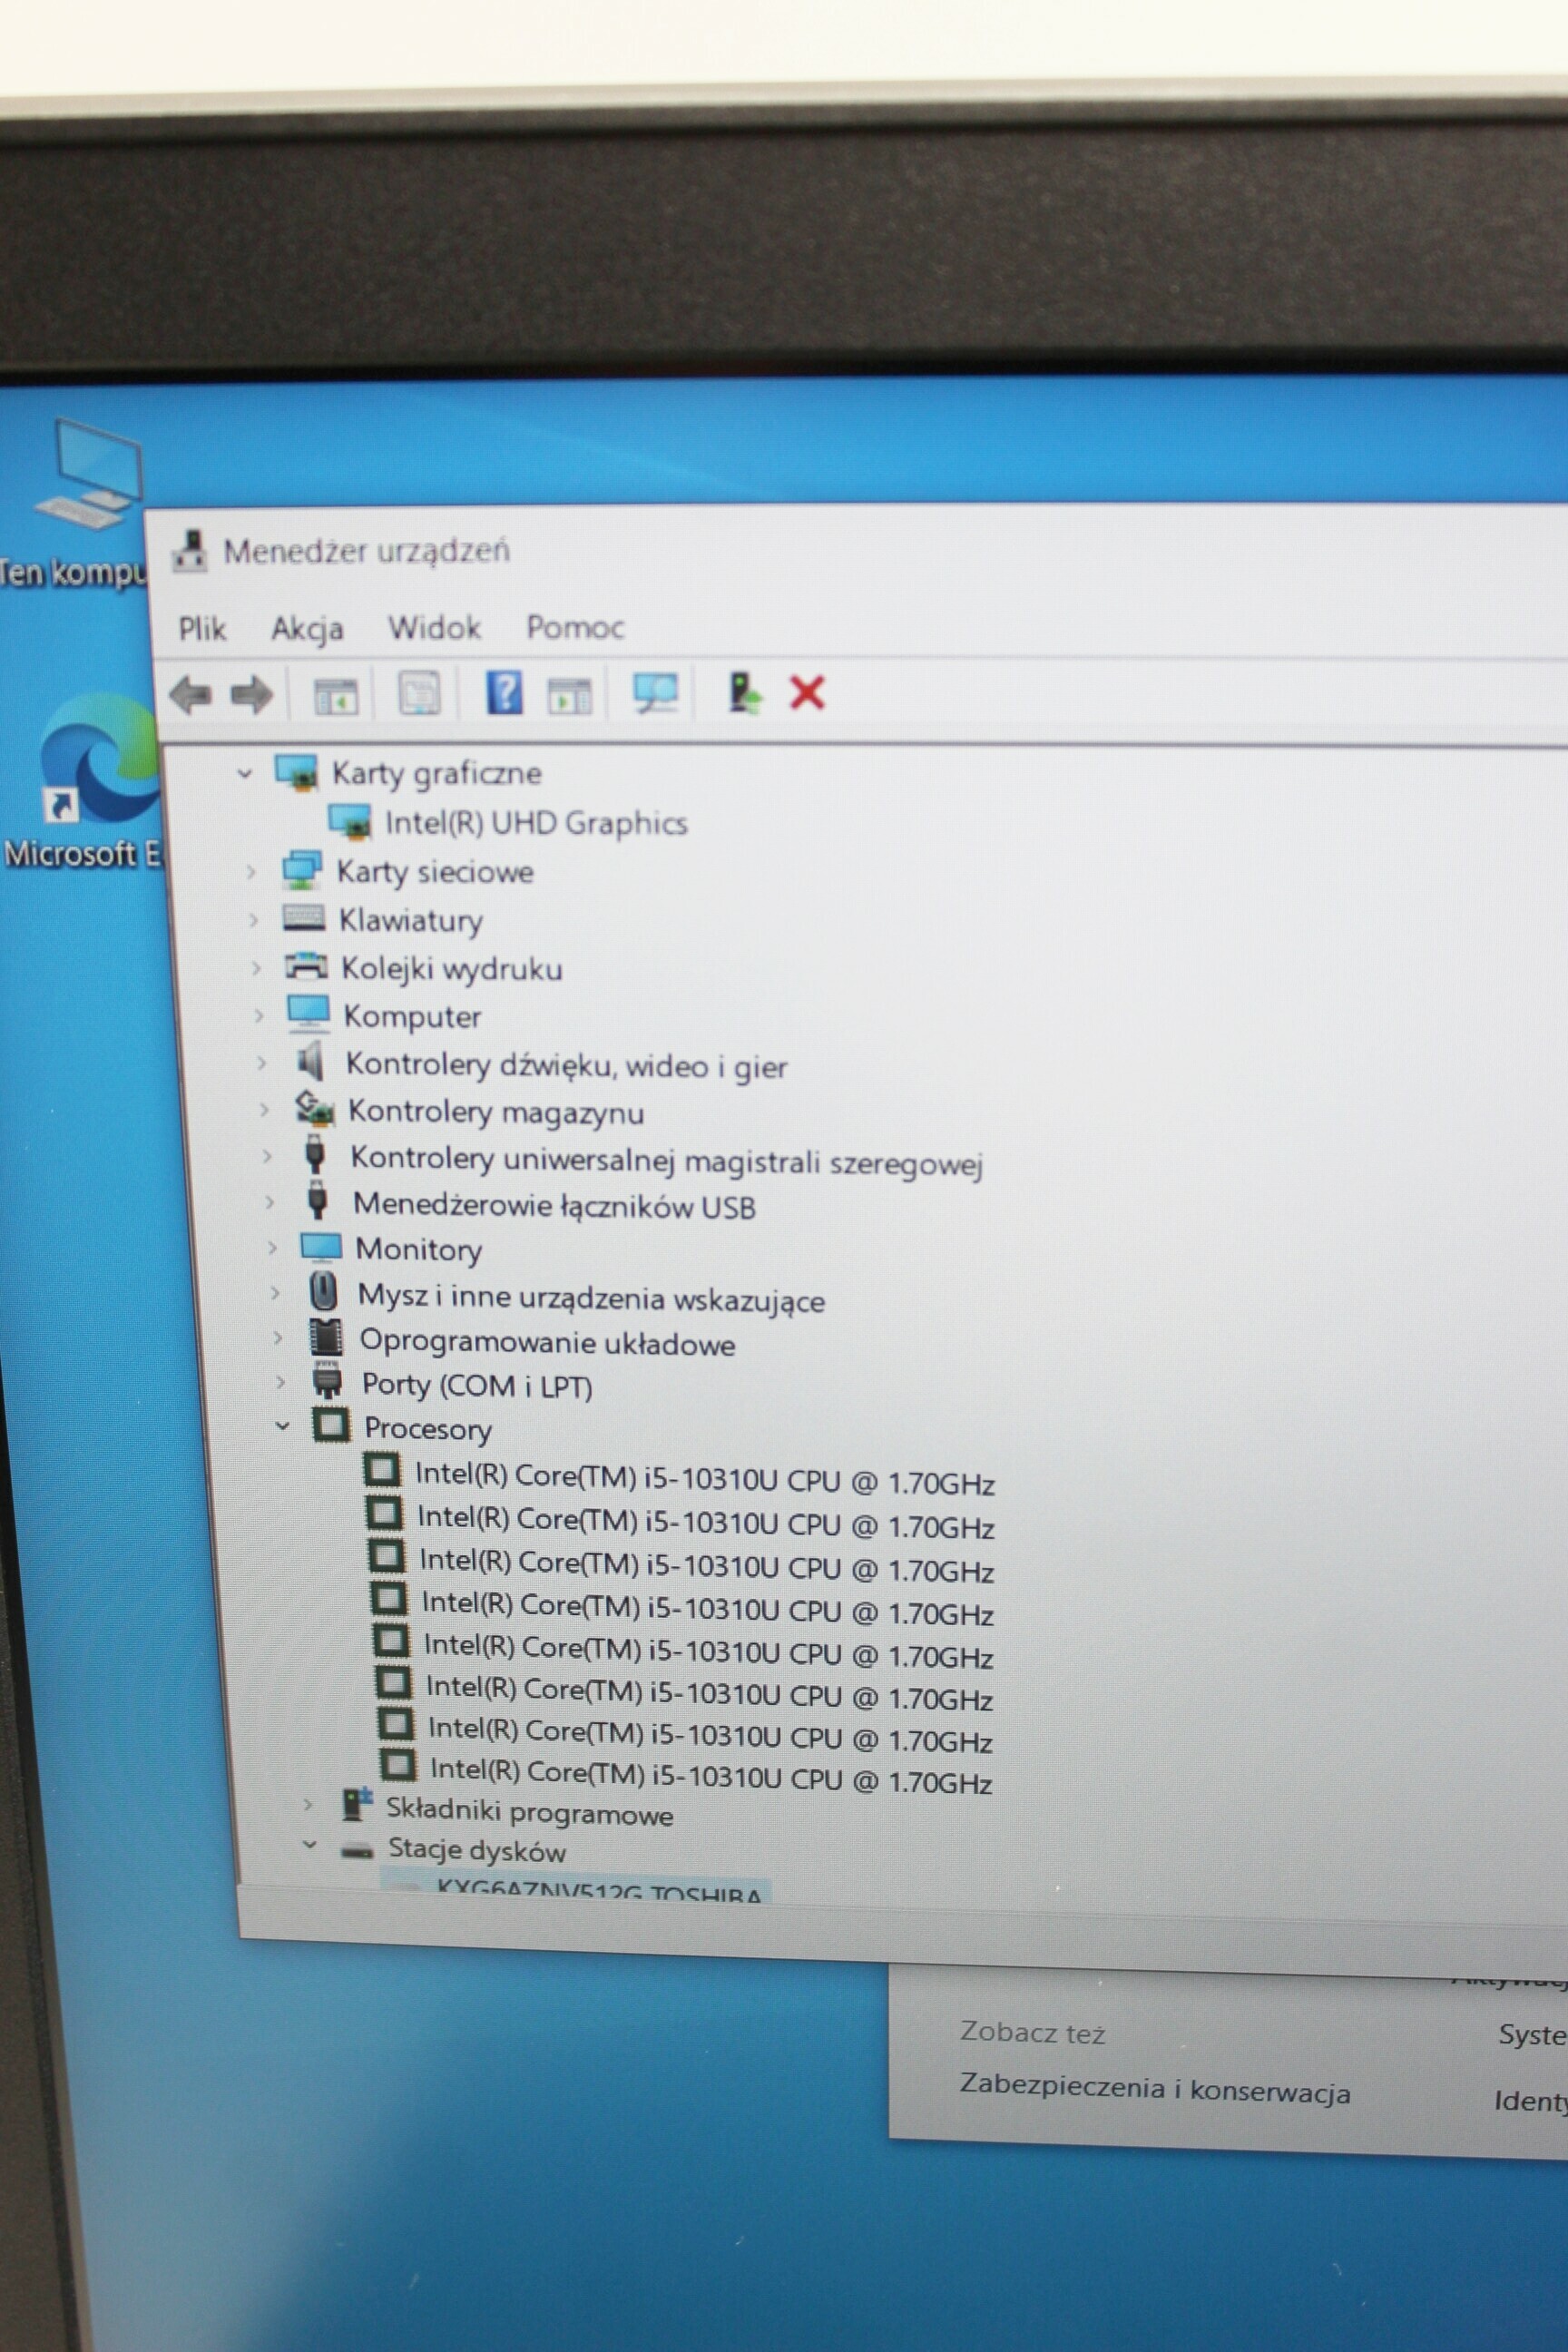Click the Menedżerowie łączników USB icon

coord(318,1200)
